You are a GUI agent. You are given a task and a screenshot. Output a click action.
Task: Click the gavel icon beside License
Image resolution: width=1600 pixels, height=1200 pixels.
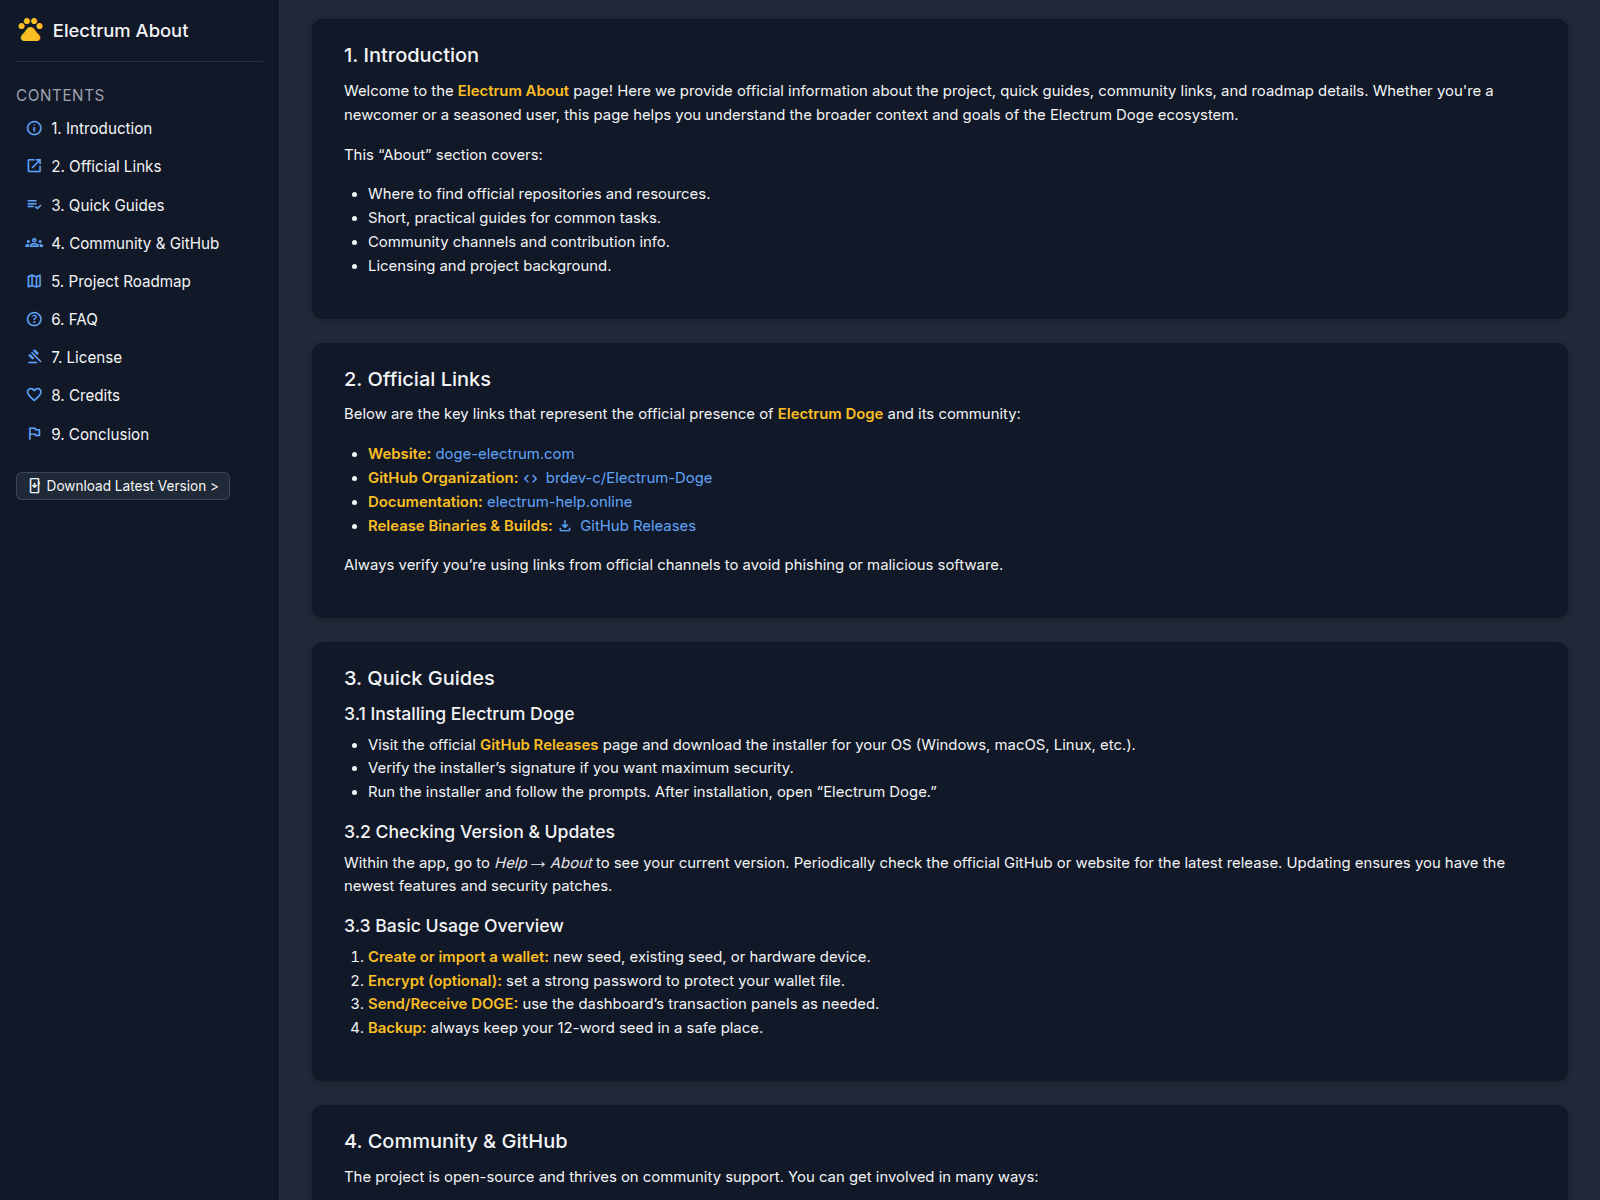click(x=34, y=357)
